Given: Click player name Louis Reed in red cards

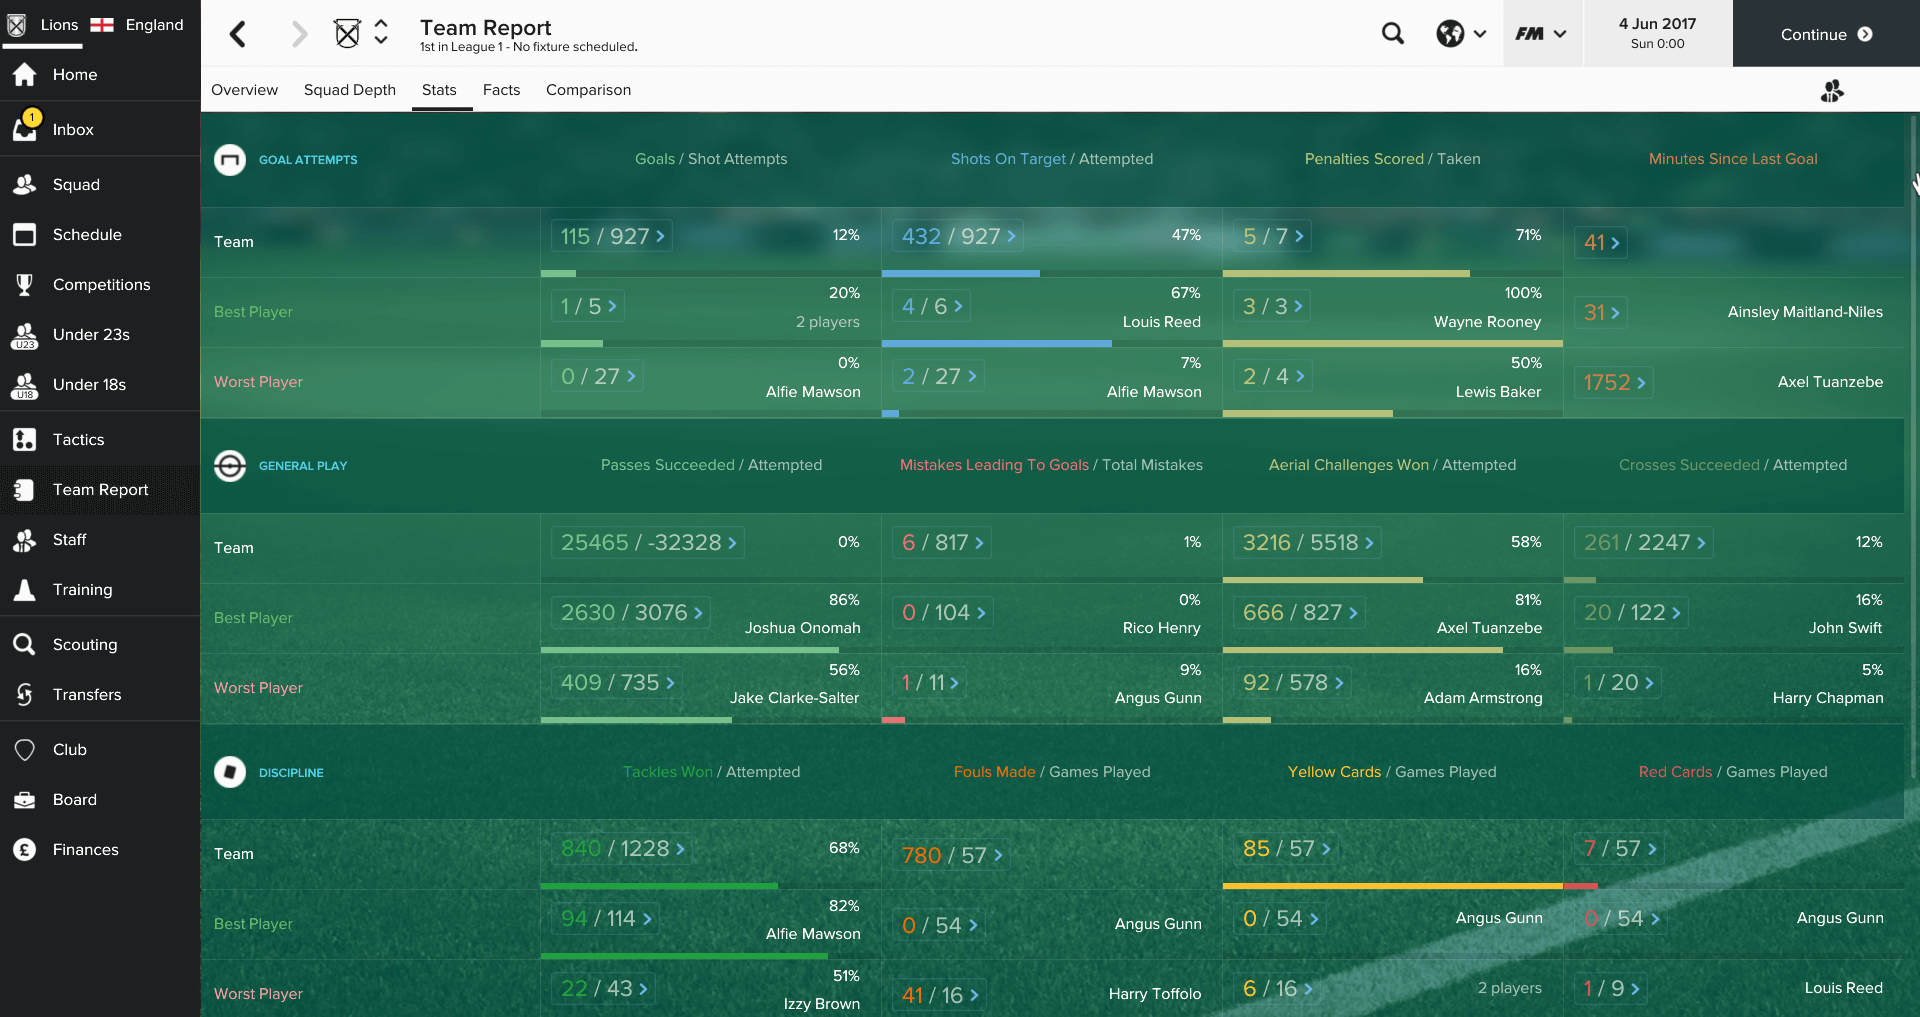Looking at the screenshot, I should 1843,988.
